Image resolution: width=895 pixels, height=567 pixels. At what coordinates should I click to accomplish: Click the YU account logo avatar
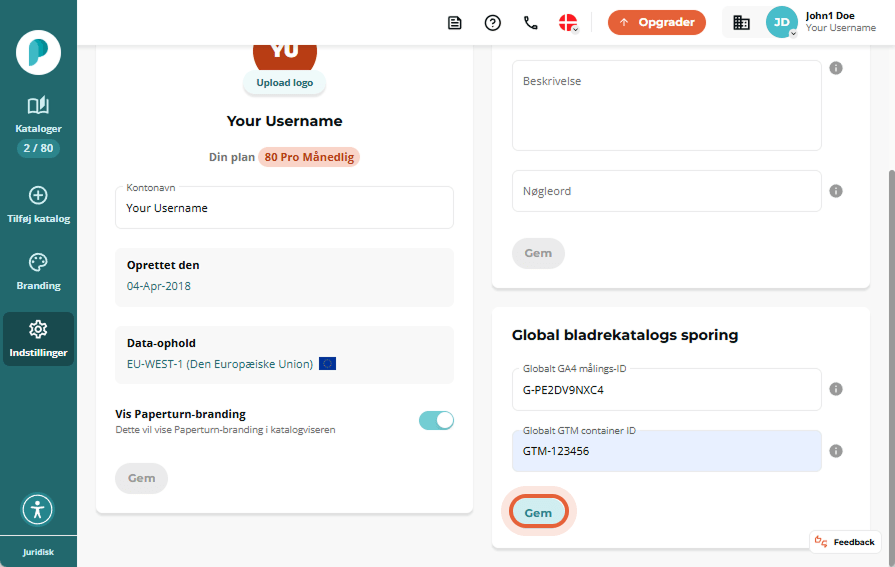click(285, 57)
